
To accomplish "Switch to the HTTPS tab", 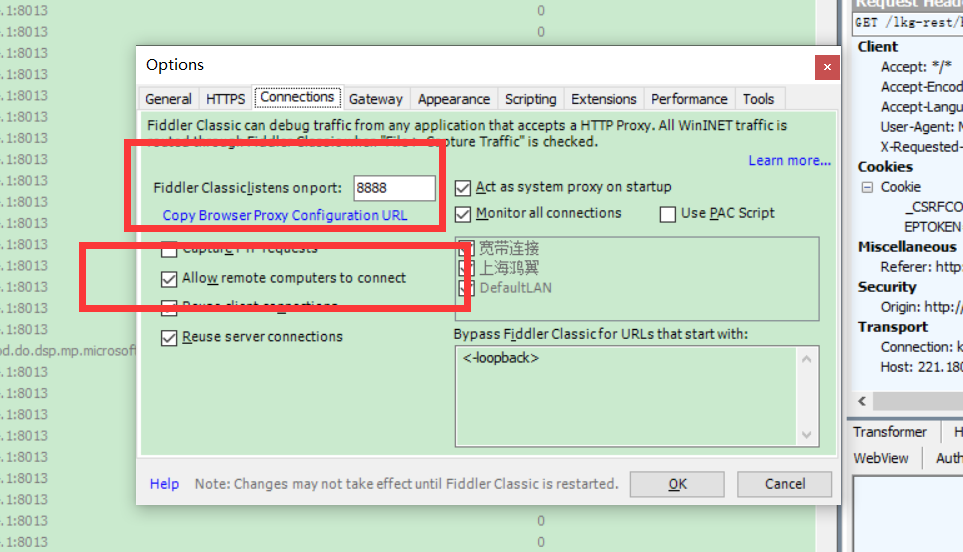I will click(225, 99).
